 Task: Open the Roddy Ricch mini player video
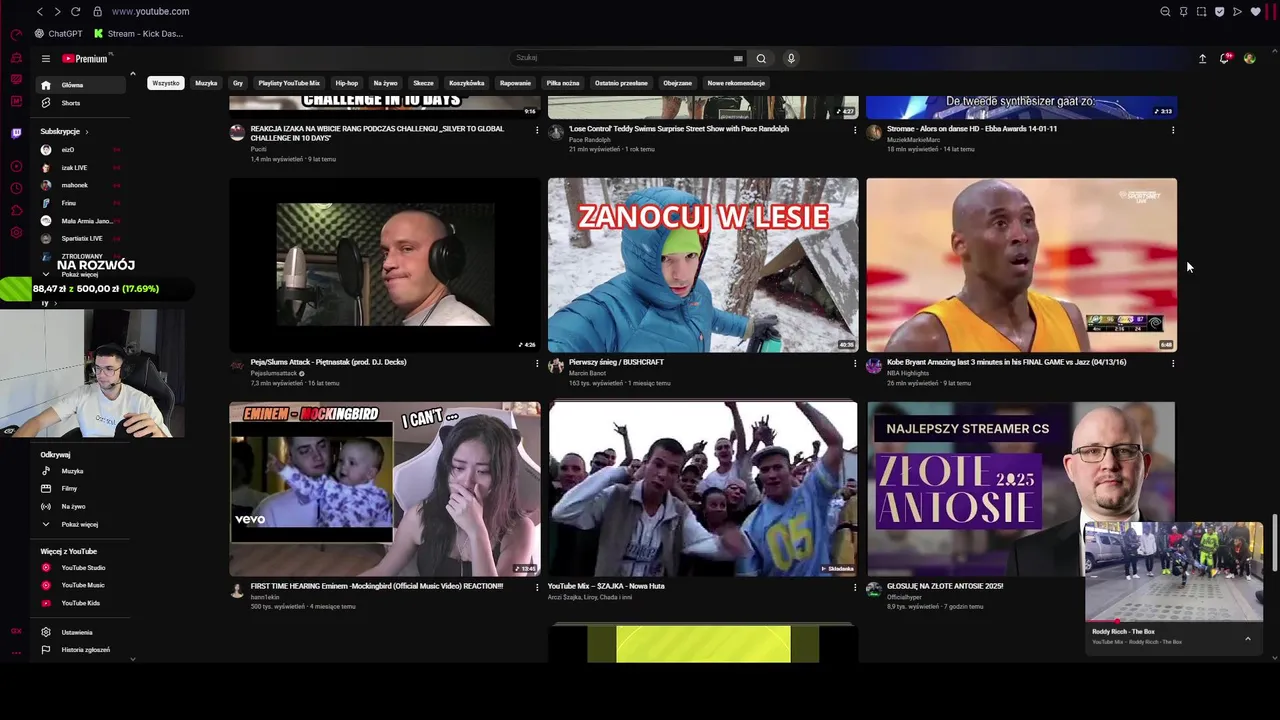[1173, 572]
